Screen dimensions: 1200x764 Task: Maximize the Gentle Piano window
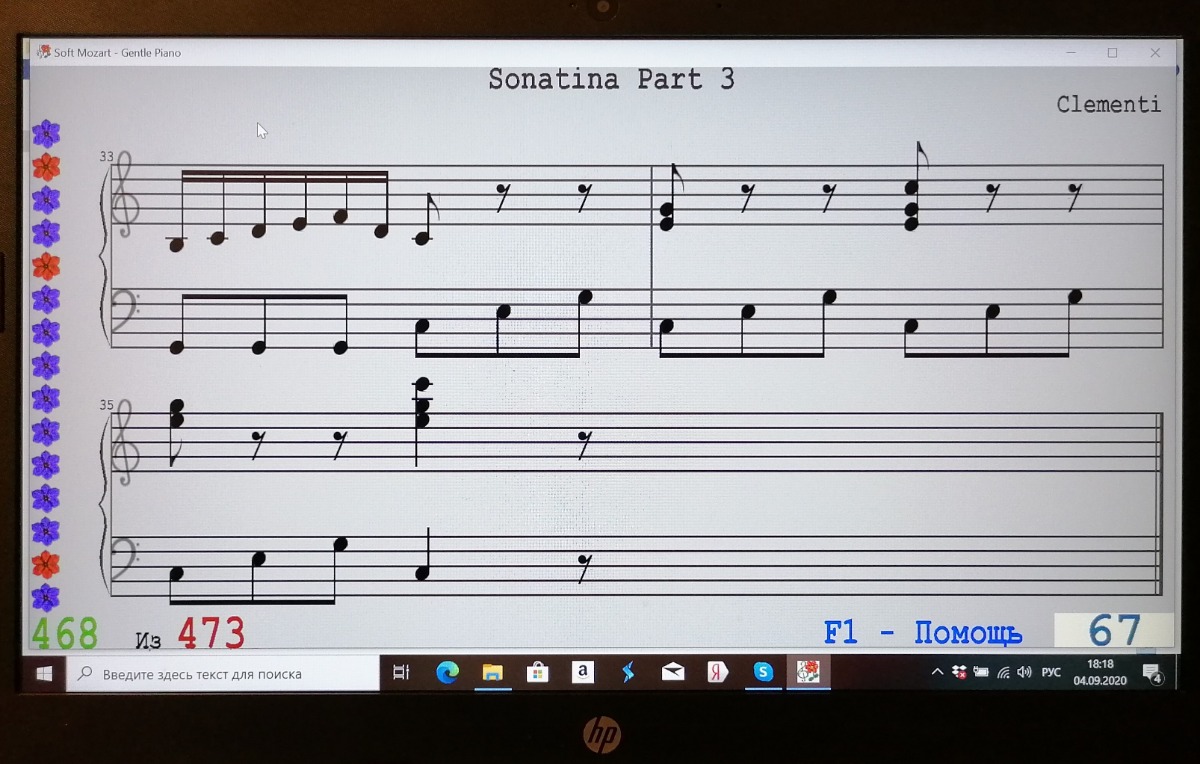[x=1112, y=53]
